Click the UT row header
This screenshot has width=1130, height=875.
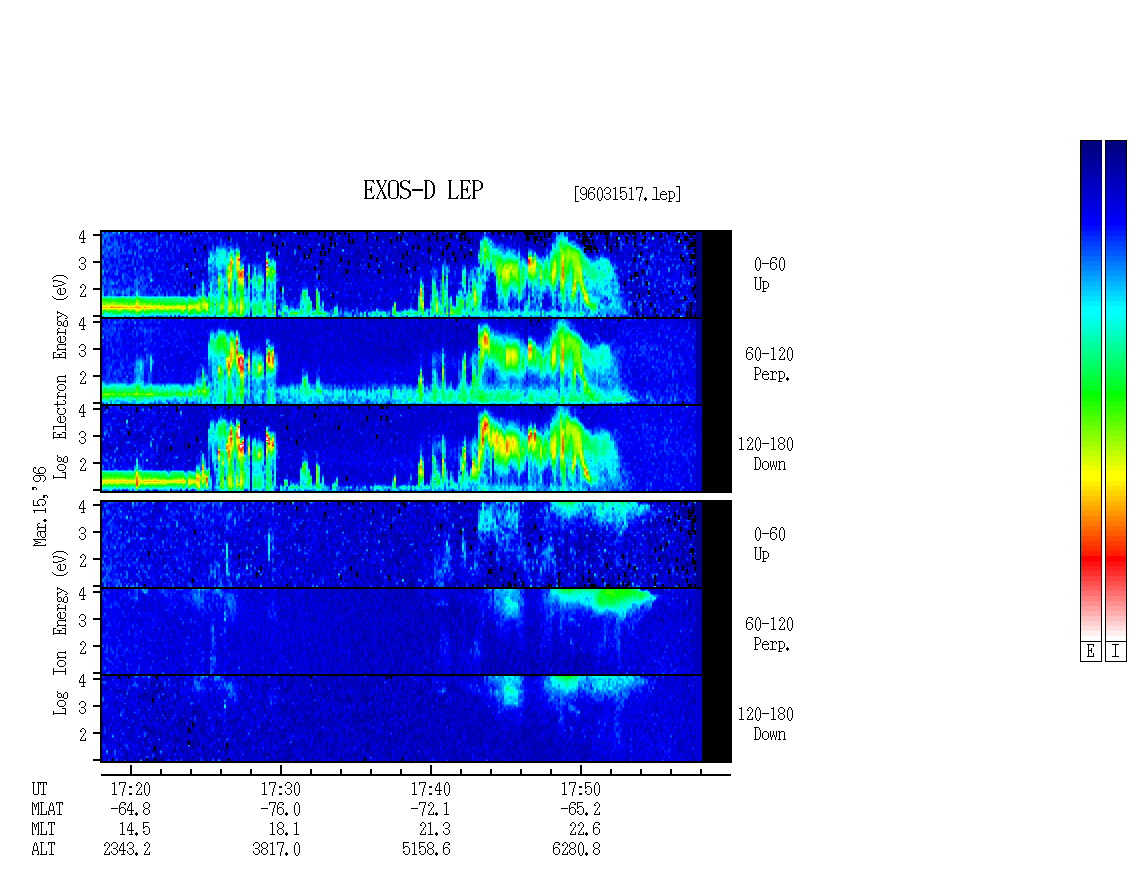[x=39, y=789]
